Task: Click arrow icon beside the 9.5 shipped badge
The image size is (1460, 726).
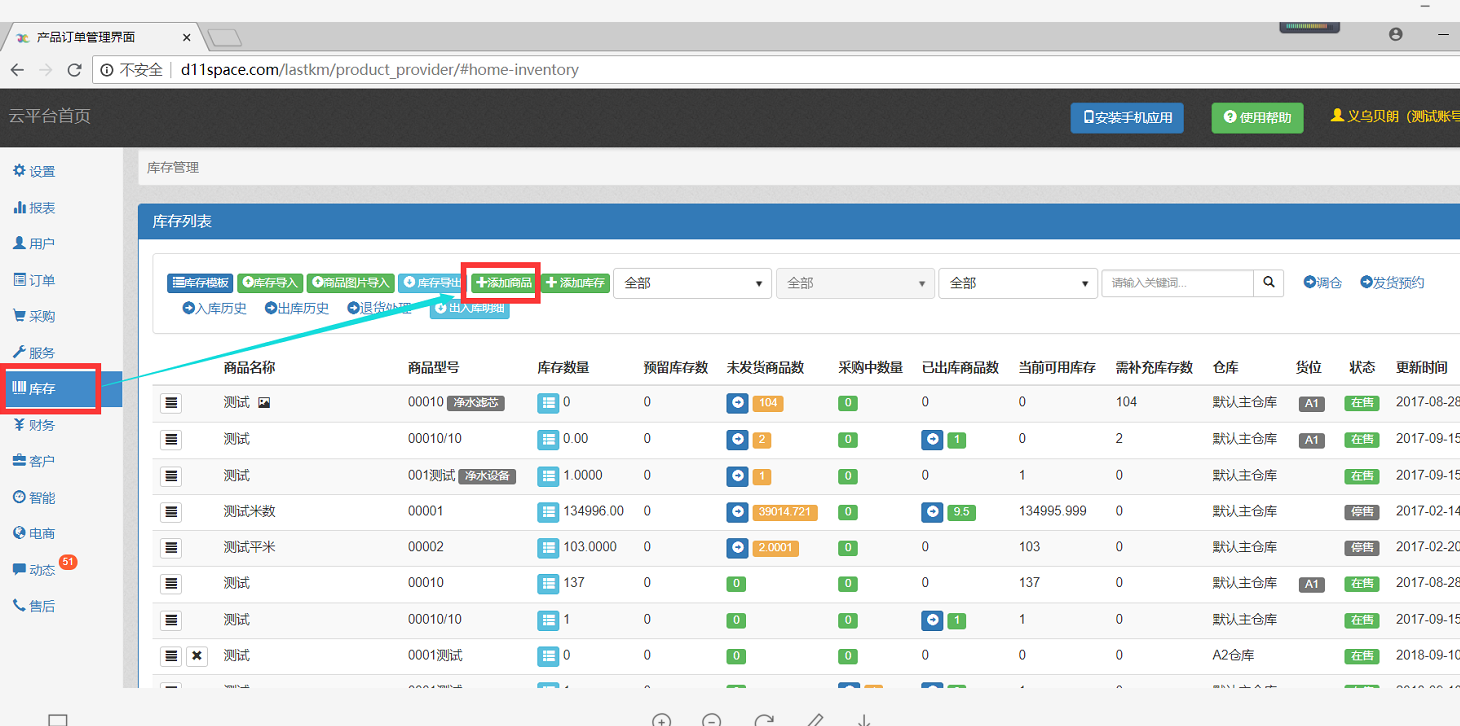Action: click(932, 511)
